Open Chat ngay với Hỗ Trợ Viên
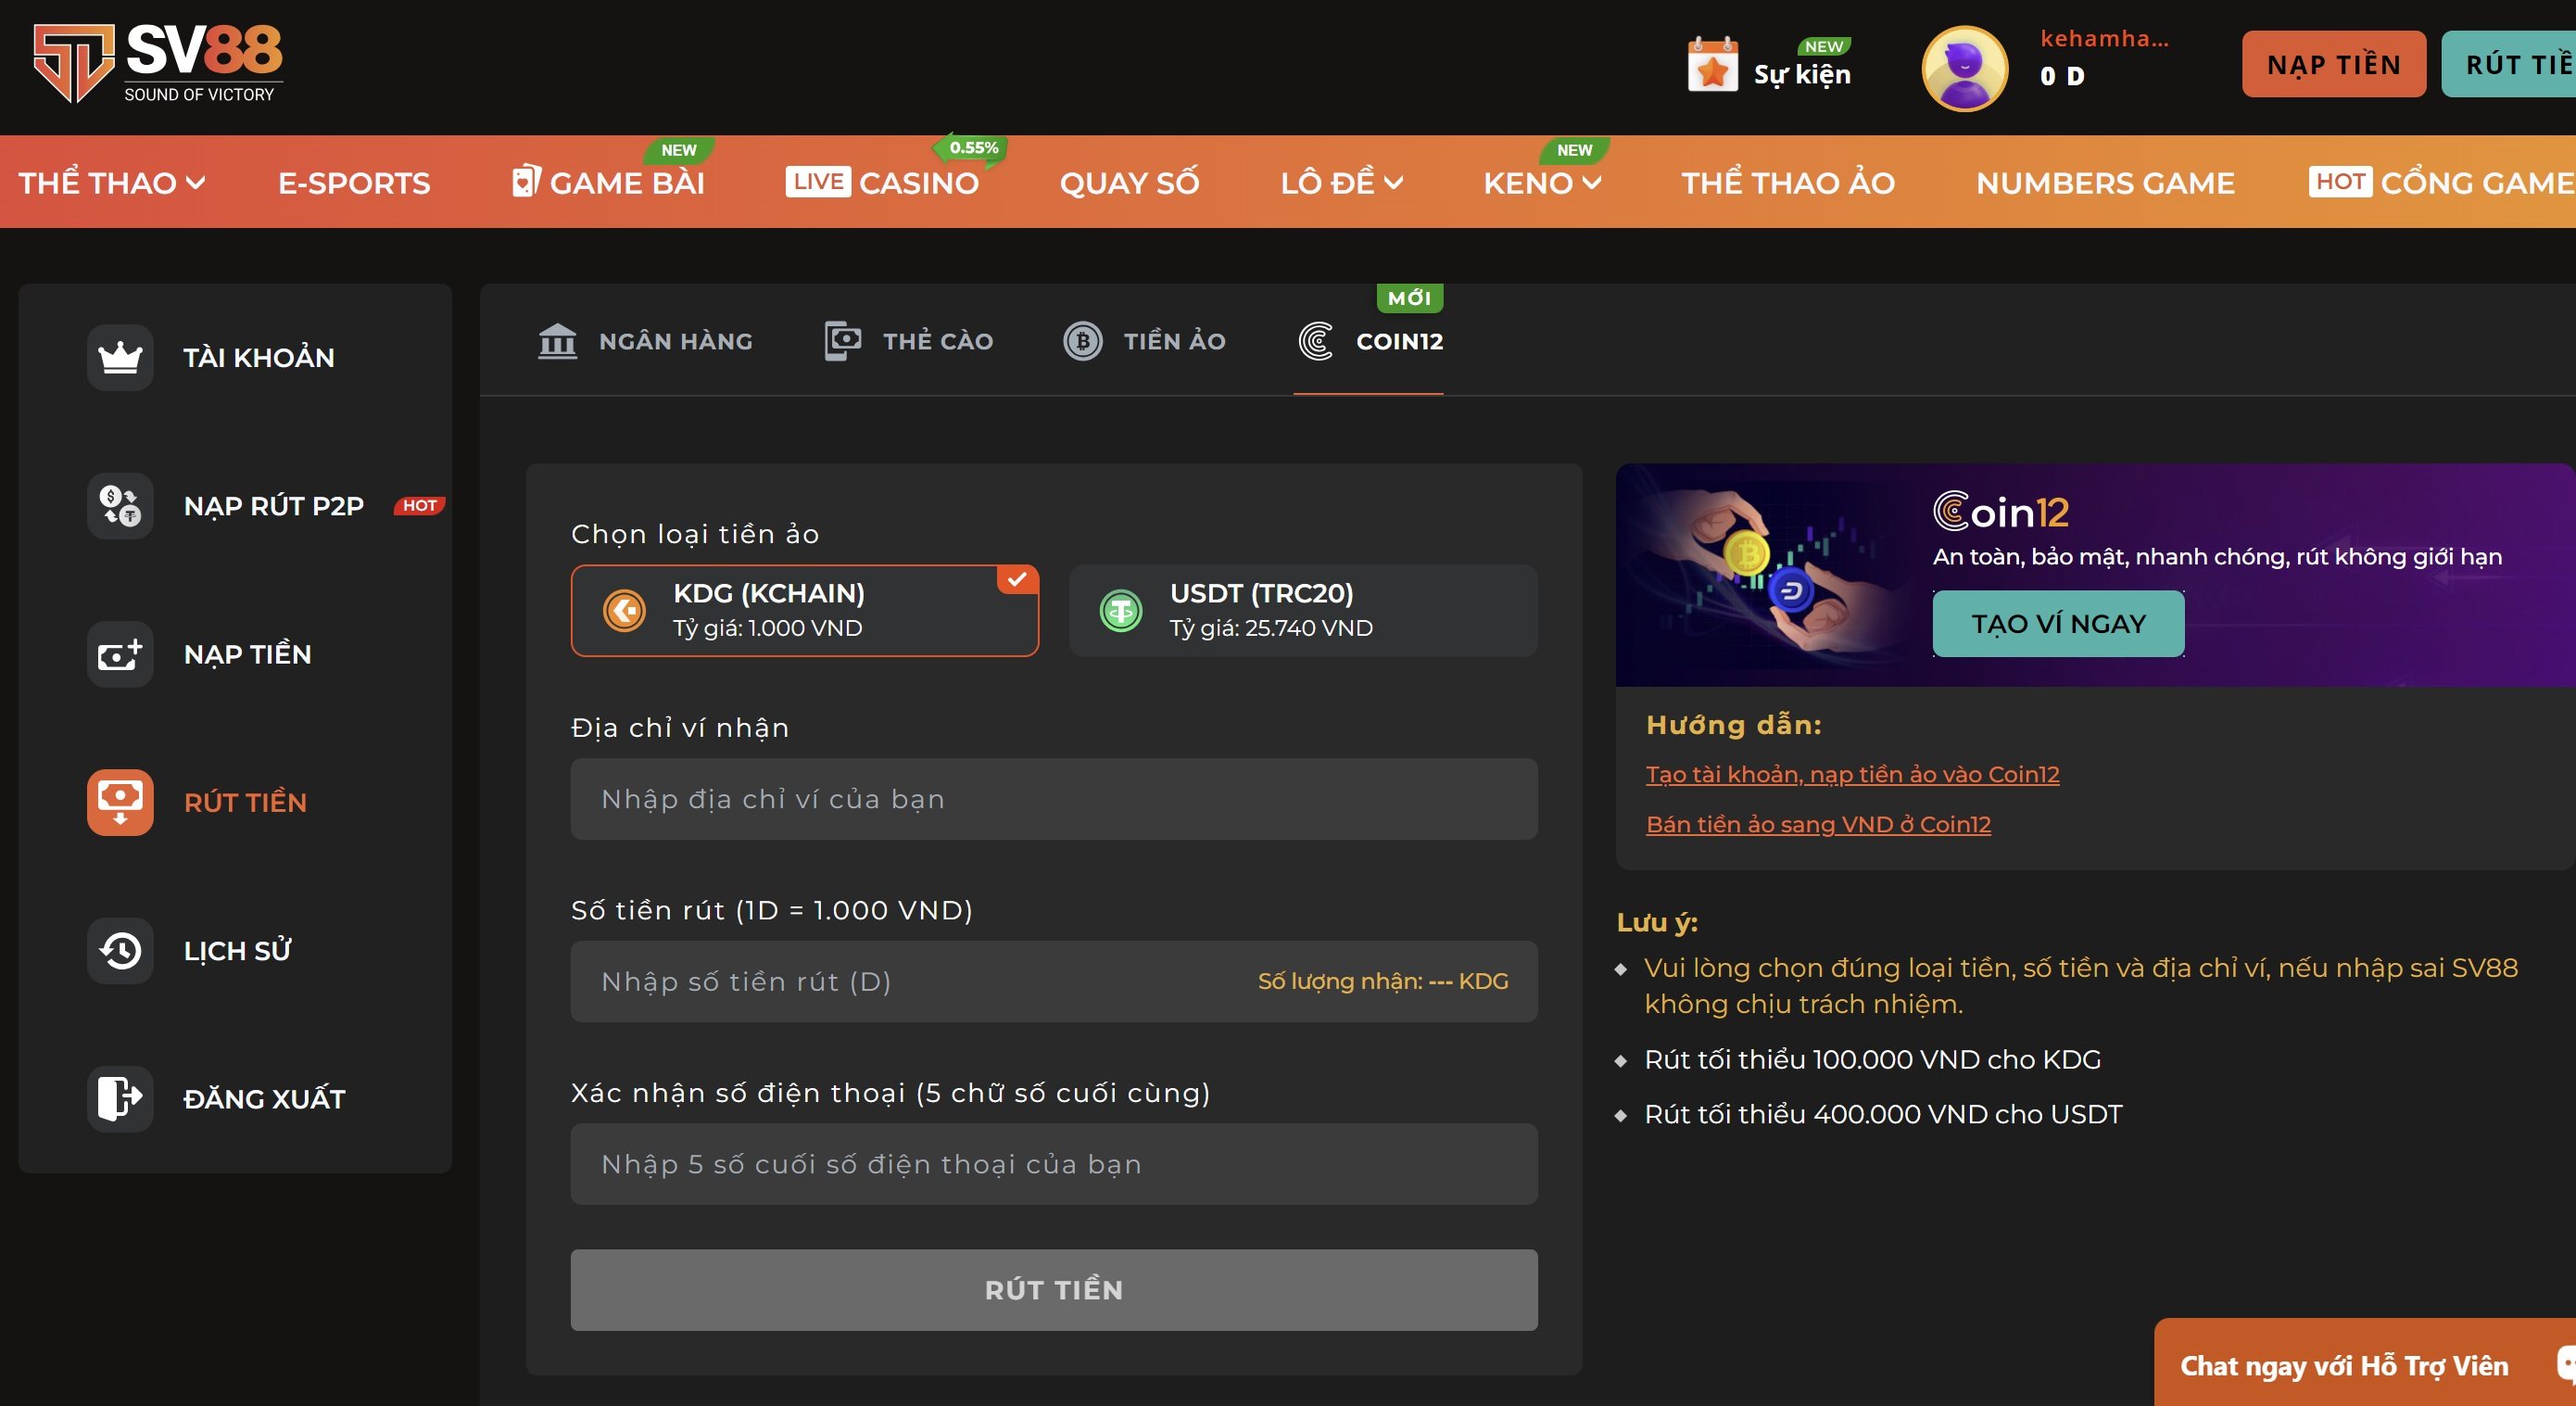The width and height of the screenshot is (2576, 1406). [2365, 1364]
